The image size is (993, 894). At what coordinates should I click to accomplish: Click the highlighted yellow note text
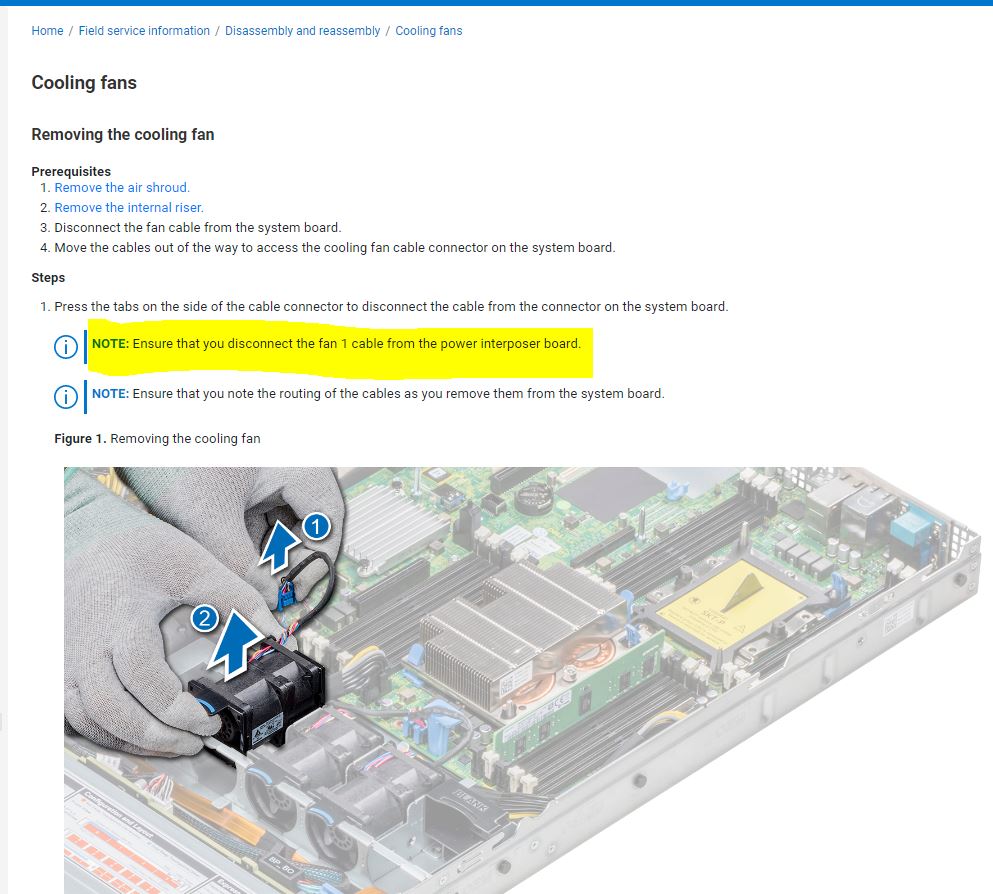pos(335,344)
